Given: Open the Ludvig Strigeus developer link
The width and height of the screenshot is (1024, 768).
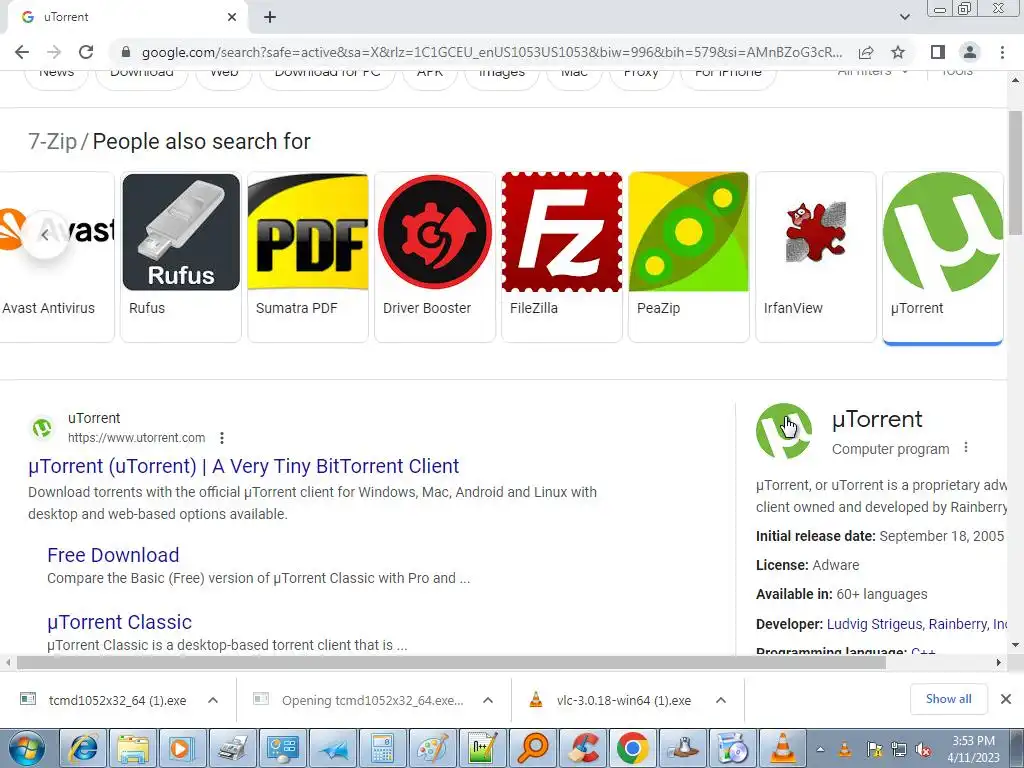Looking at the screenshot, I should point(874,624).
